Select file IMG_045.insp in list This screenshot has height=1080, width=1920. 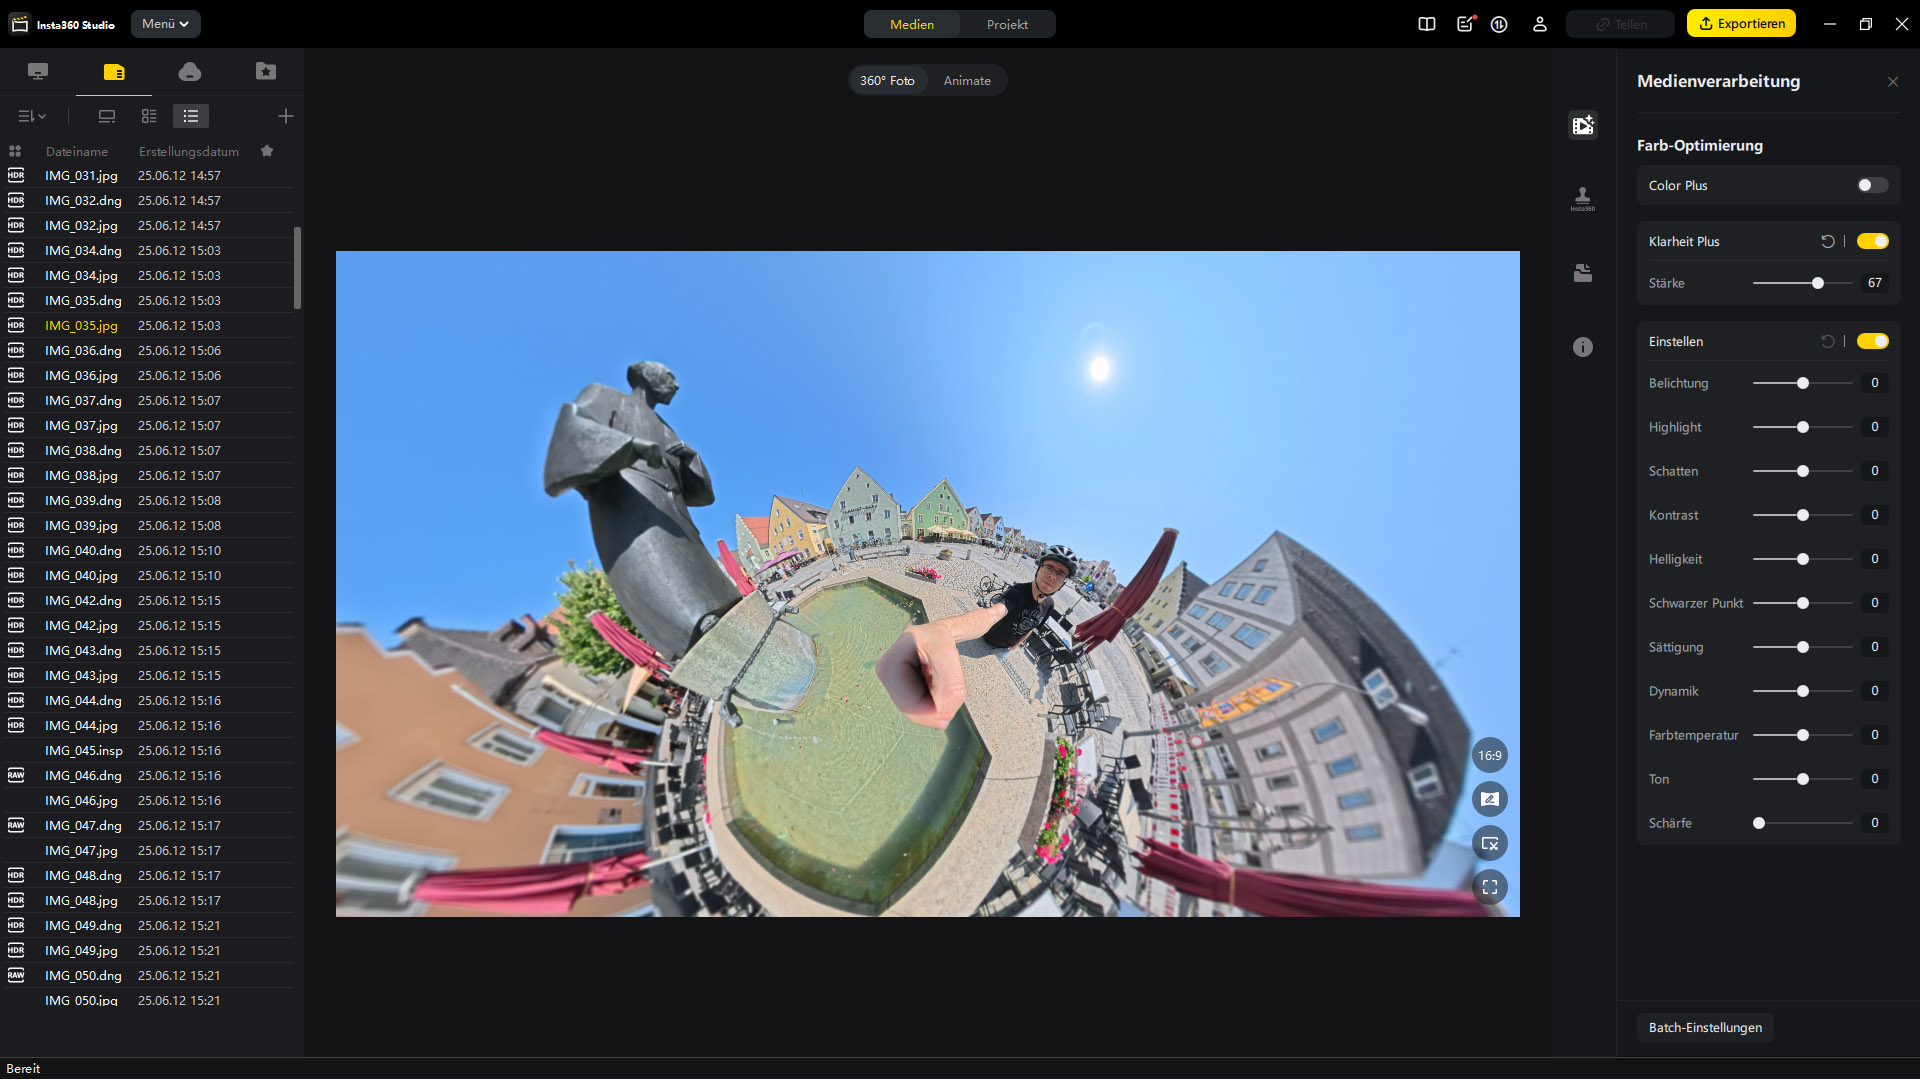click(x=84, y=750)
